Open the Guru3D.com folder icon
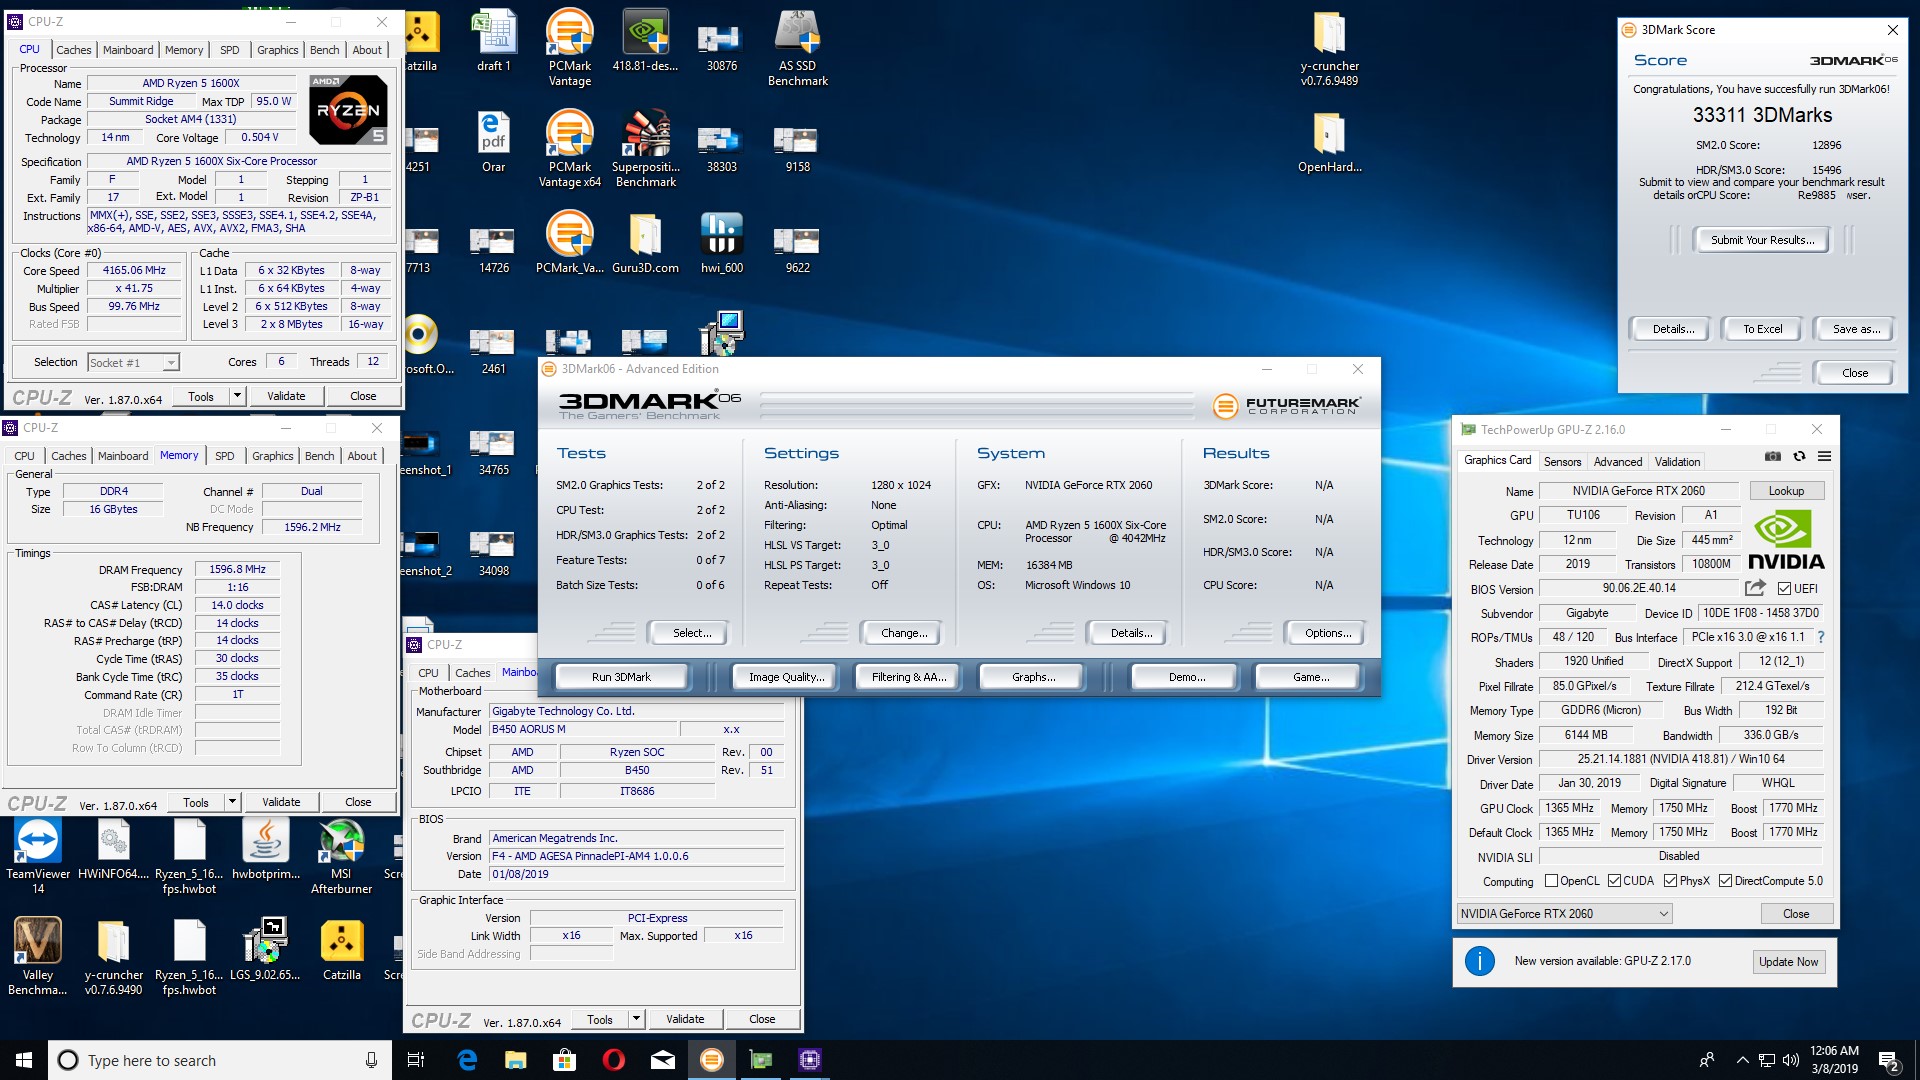1920x1080 pixels. point(646,242)
